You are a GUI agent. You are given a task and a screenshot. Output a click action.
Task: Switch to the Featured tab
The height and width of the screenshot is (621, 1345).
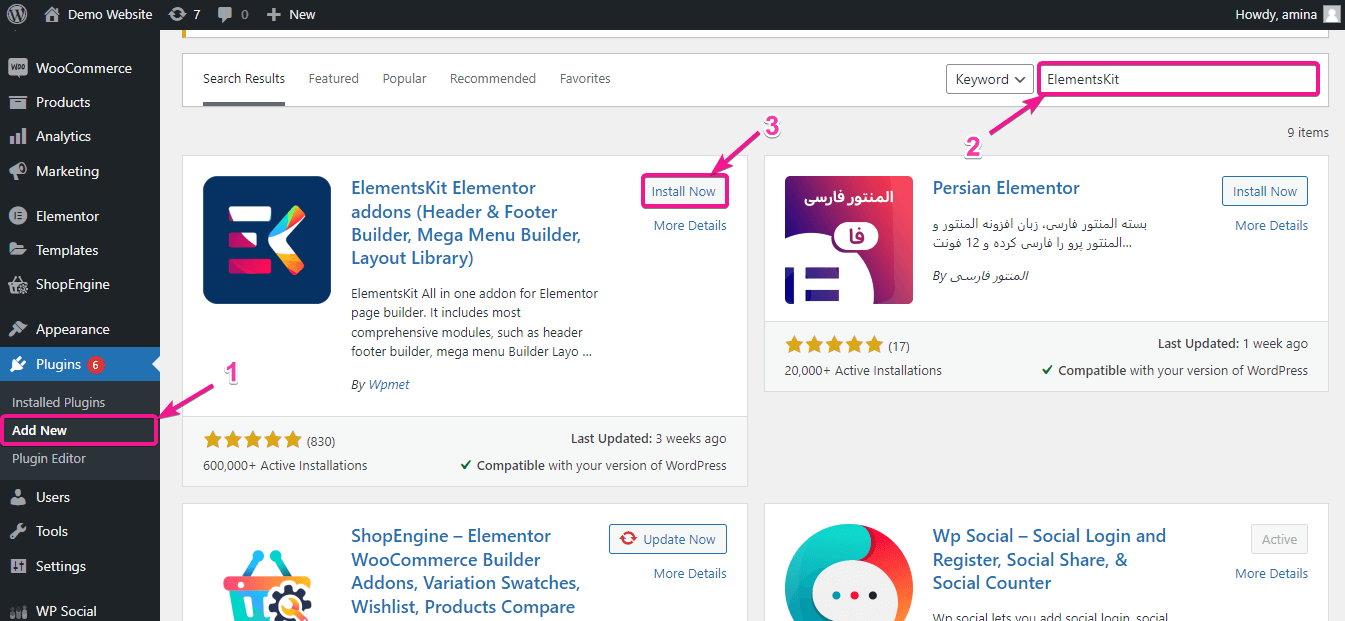(x=334, y=79)
